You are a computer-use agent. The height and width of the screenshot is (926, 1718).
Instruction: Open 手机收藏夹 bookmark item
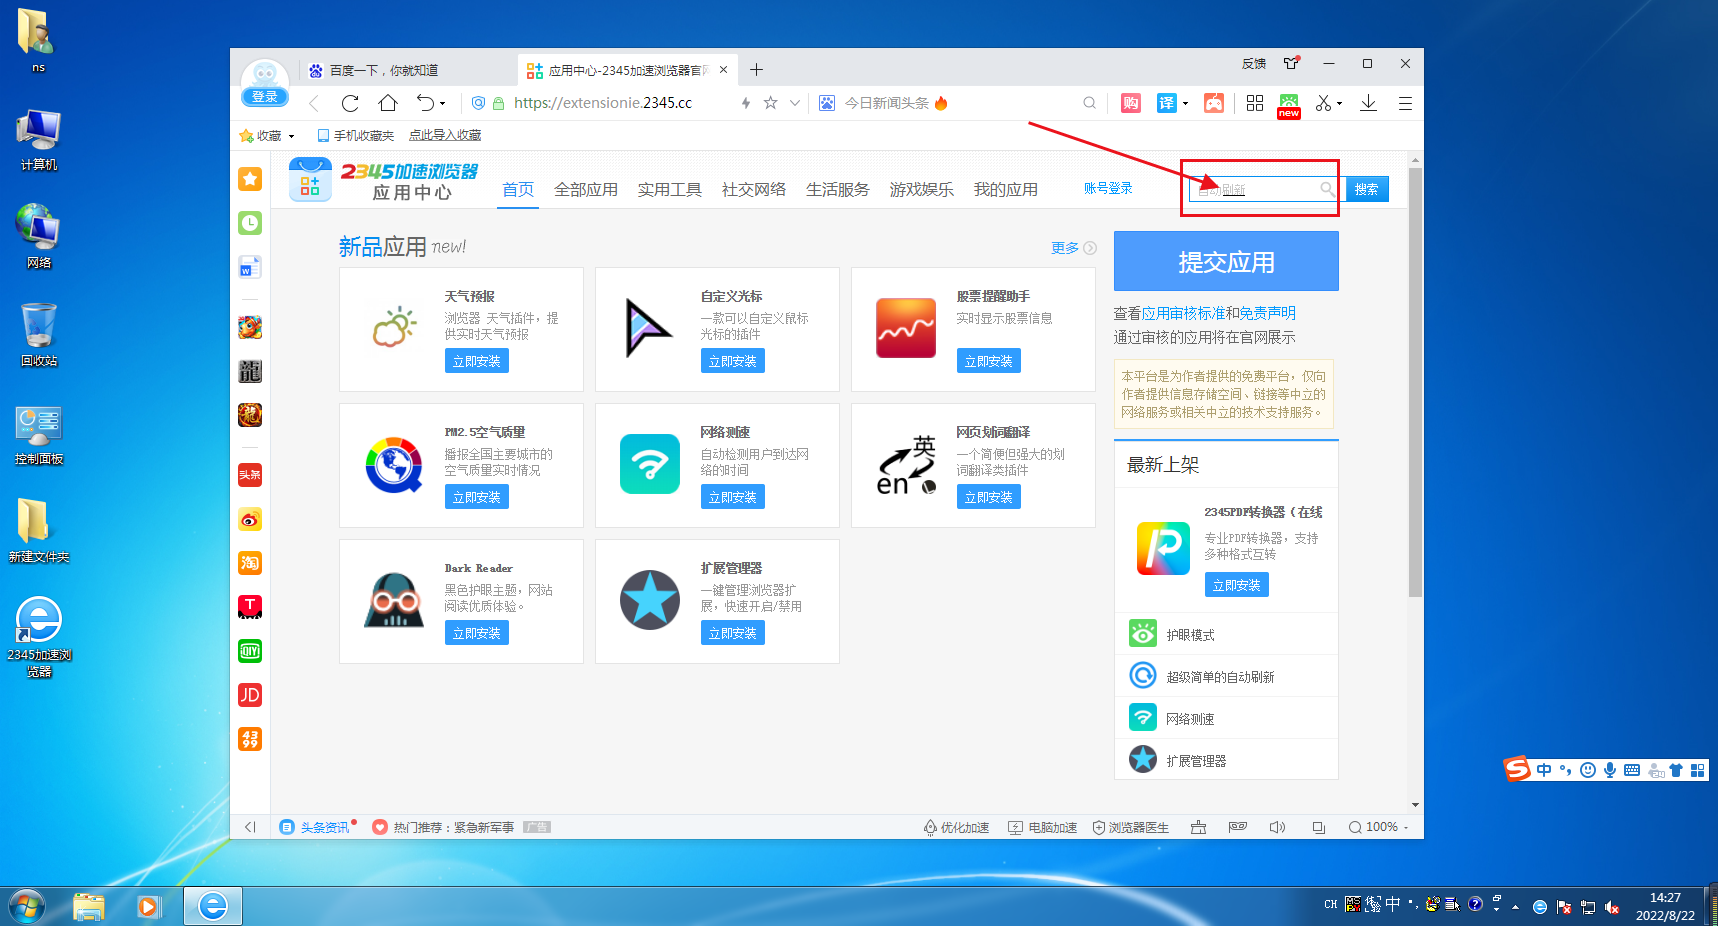point(355,136)
